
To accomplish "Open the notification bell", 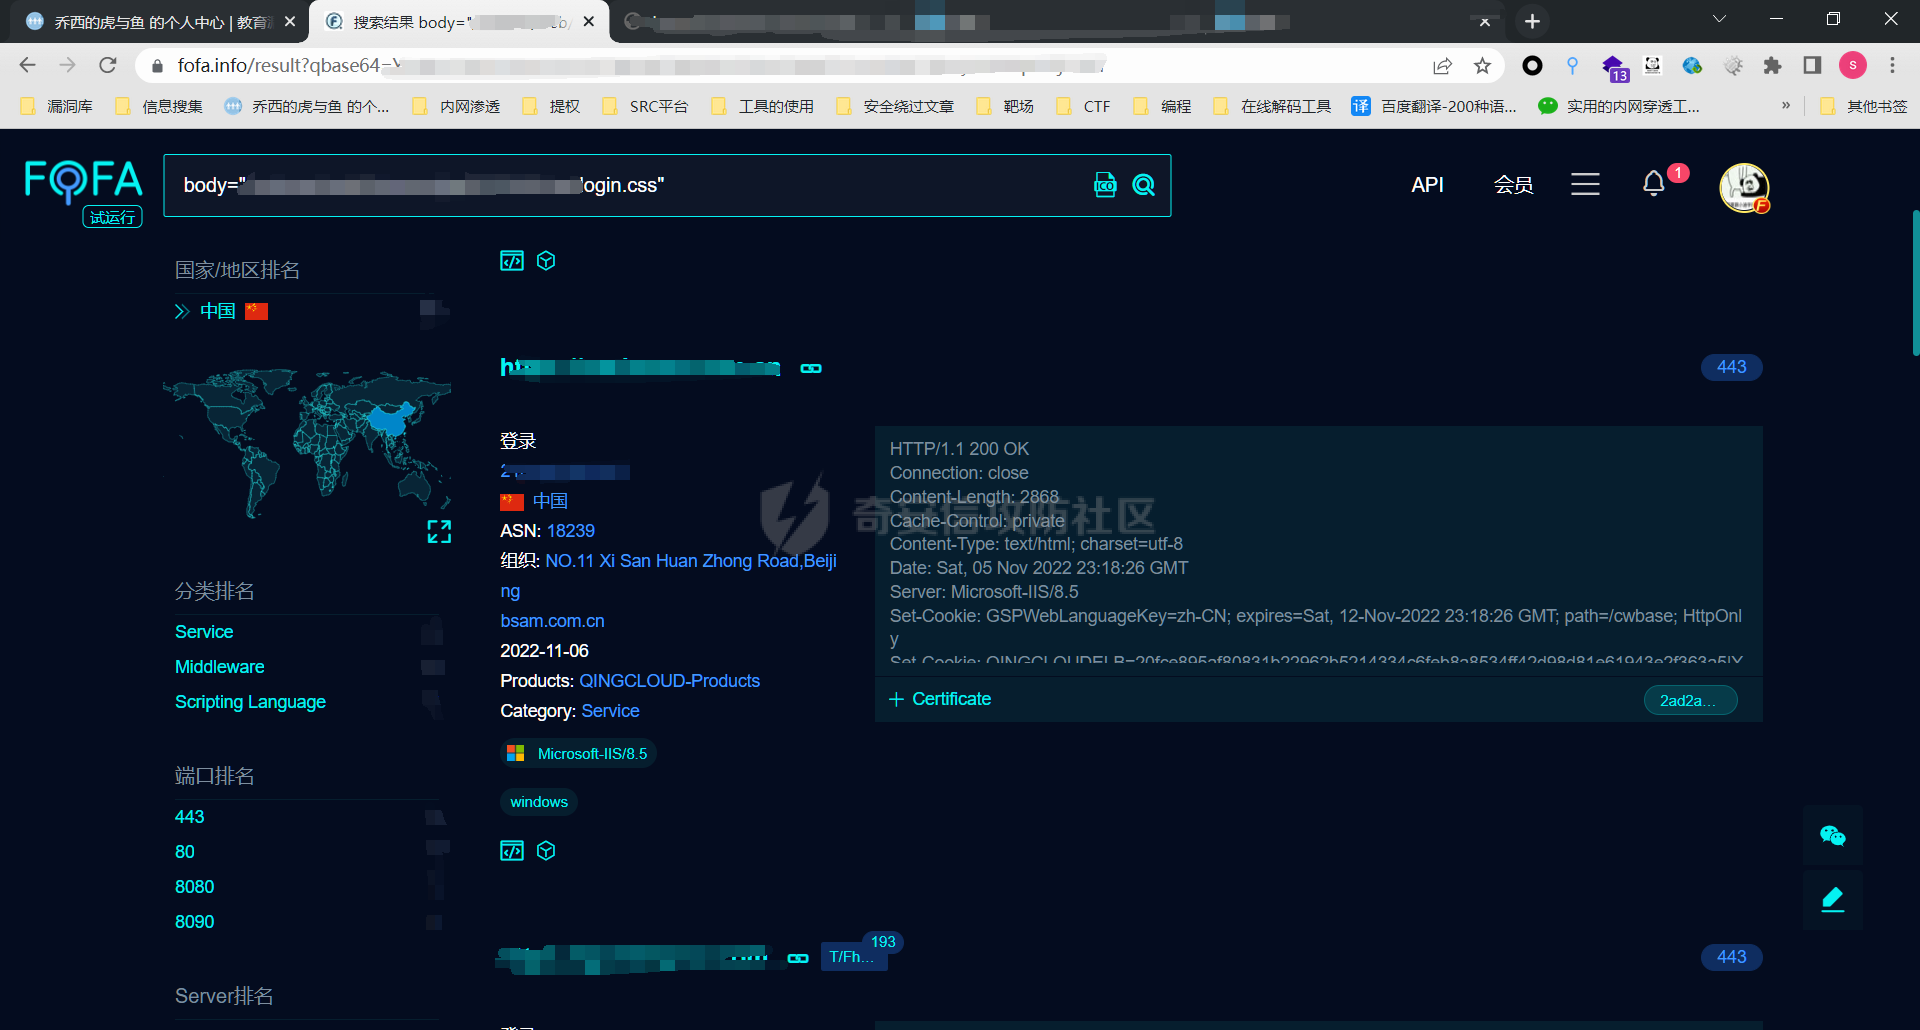I will [x=1654, y=184].
